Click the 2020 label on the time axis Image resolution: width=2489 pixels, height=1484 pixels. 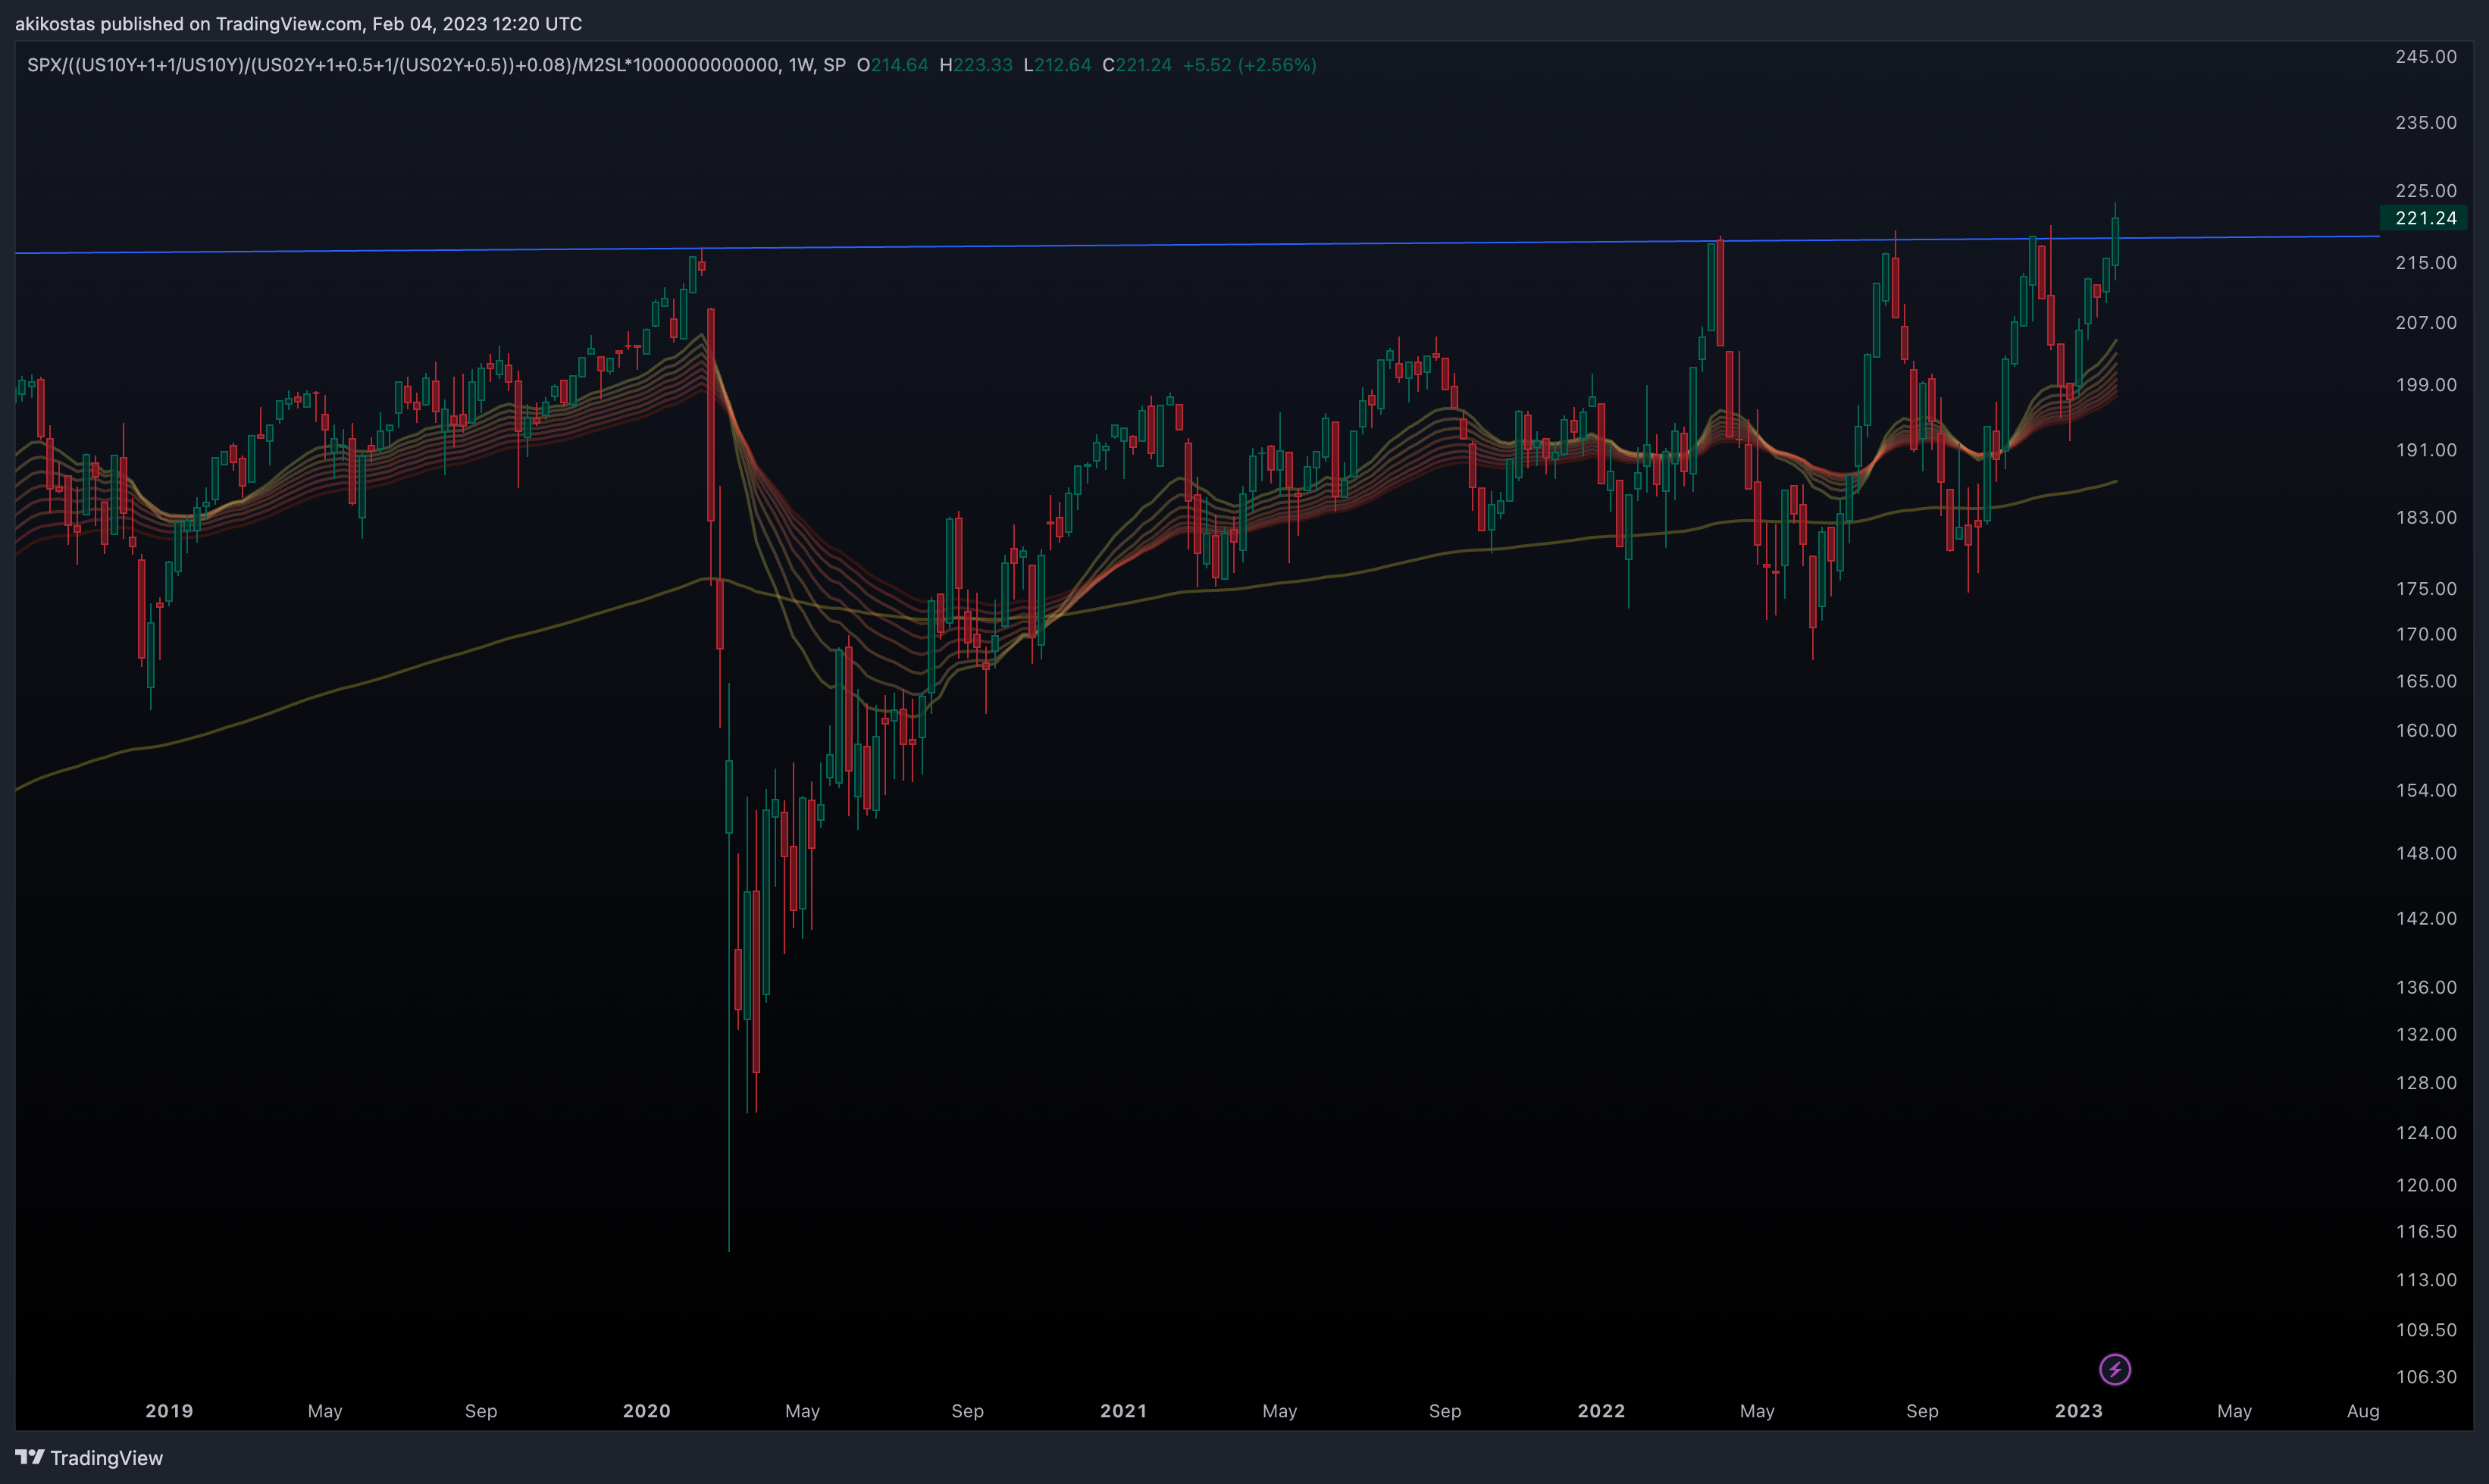coord(646,1411)
